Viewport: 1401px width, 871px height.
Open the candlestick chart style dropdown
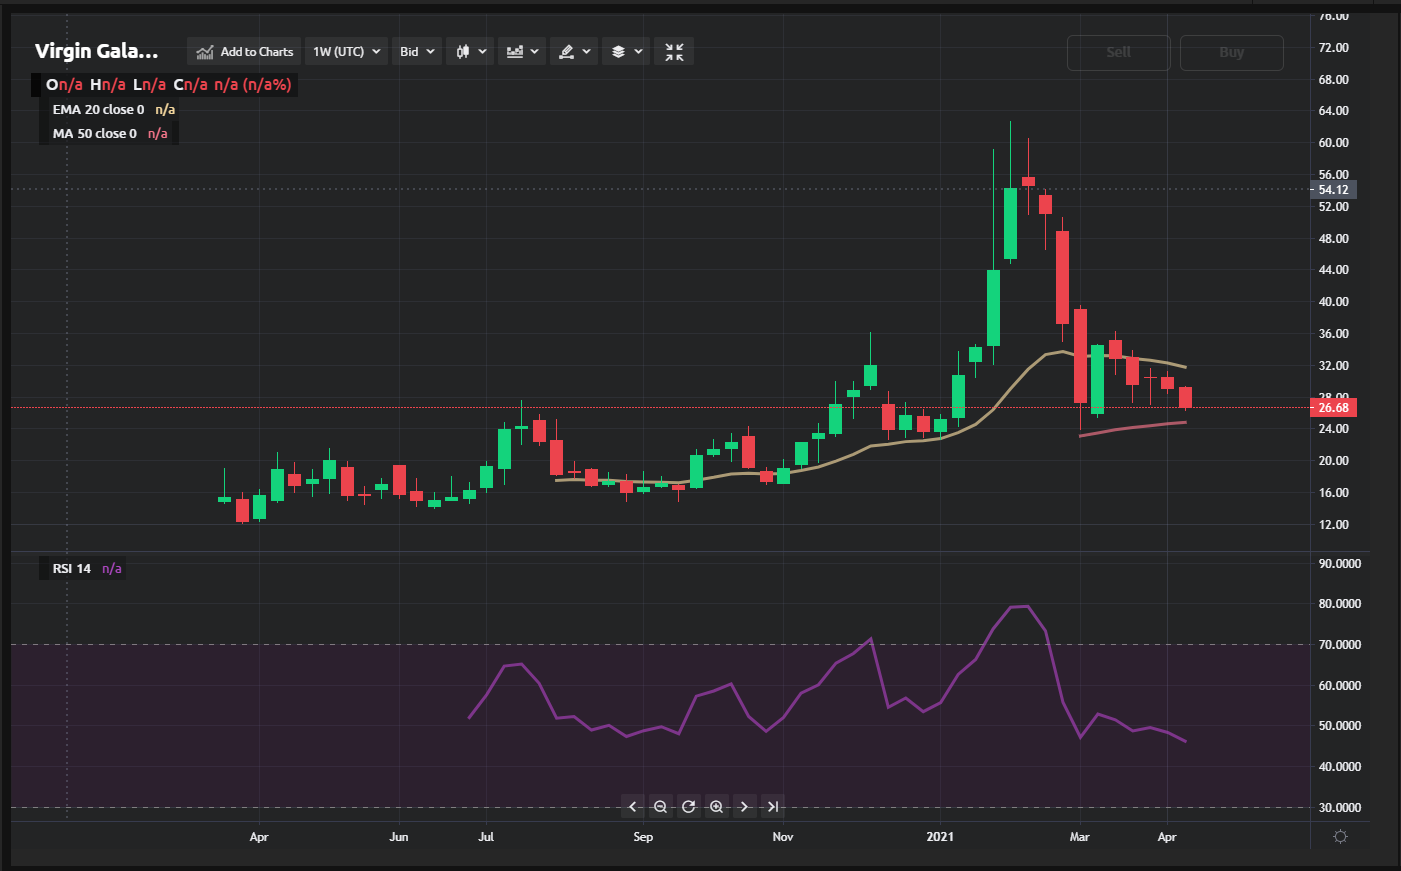click(471, 52)
